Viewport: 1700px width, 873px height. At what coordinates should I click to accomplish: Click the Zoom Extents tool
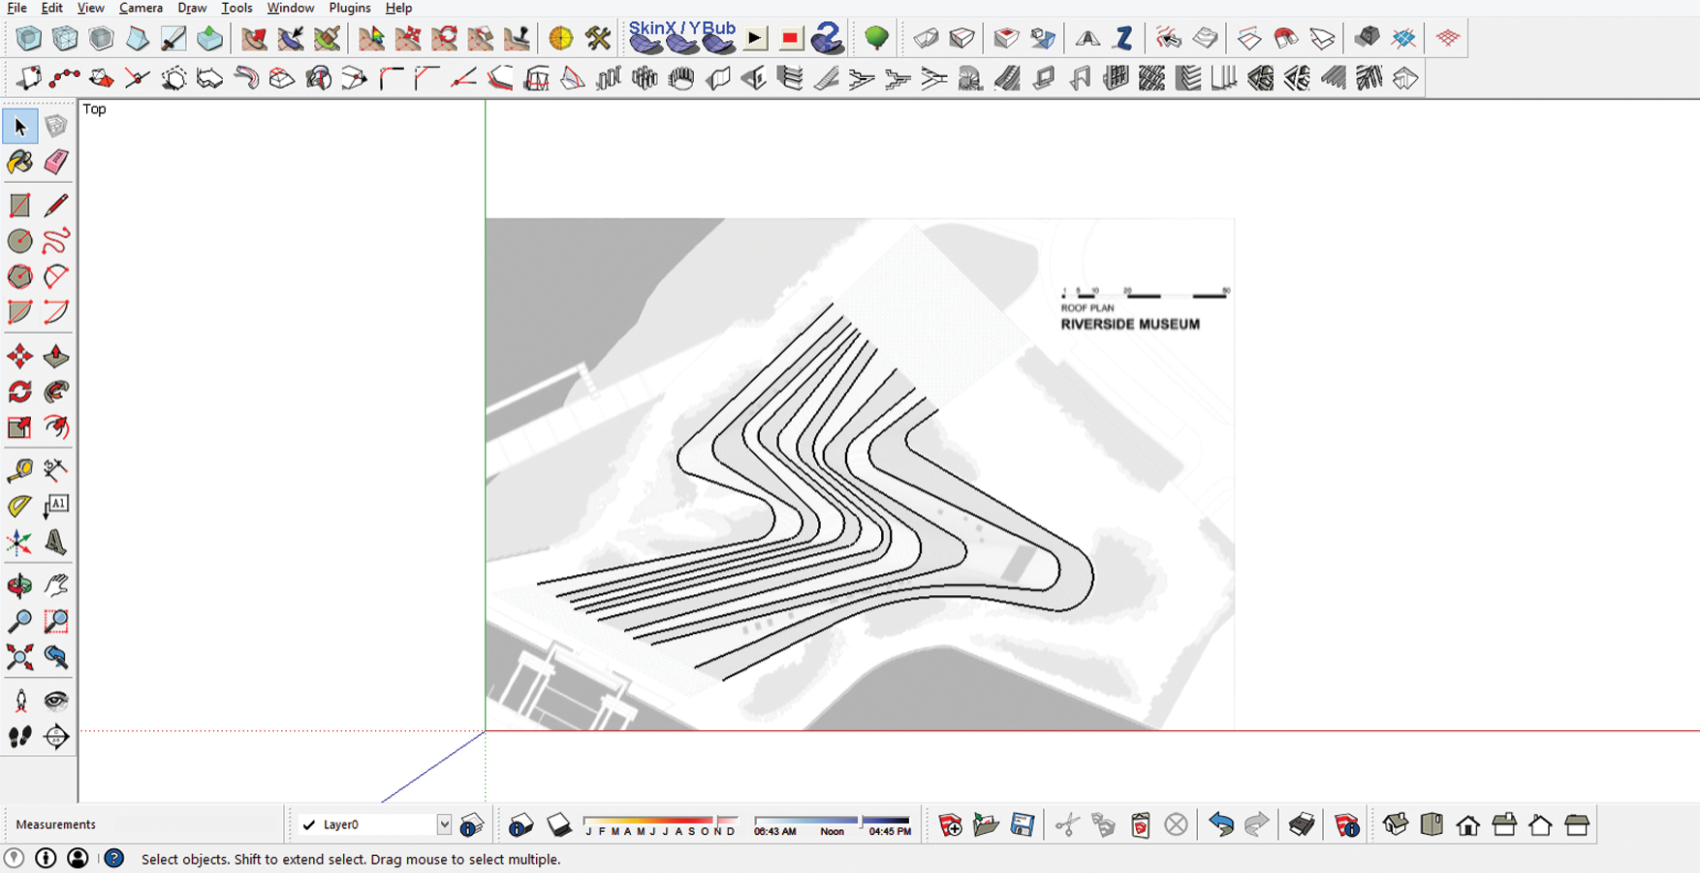pos(20,657)
